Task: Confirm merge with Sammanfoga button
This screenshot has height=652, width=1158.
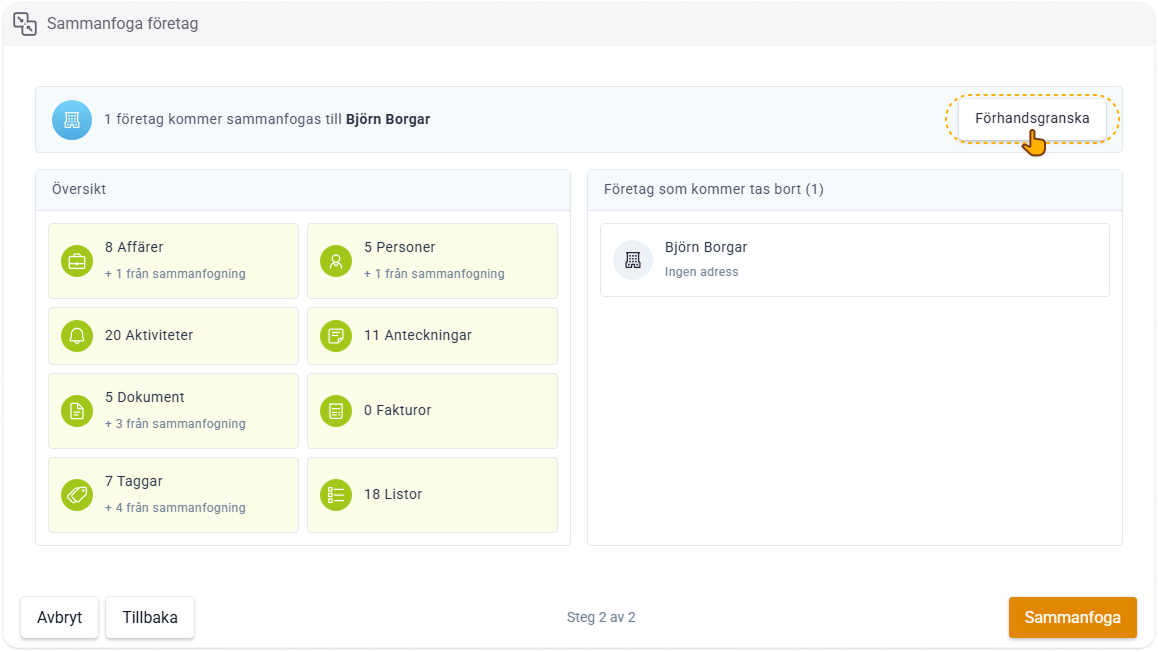Action: [1072, 617]
